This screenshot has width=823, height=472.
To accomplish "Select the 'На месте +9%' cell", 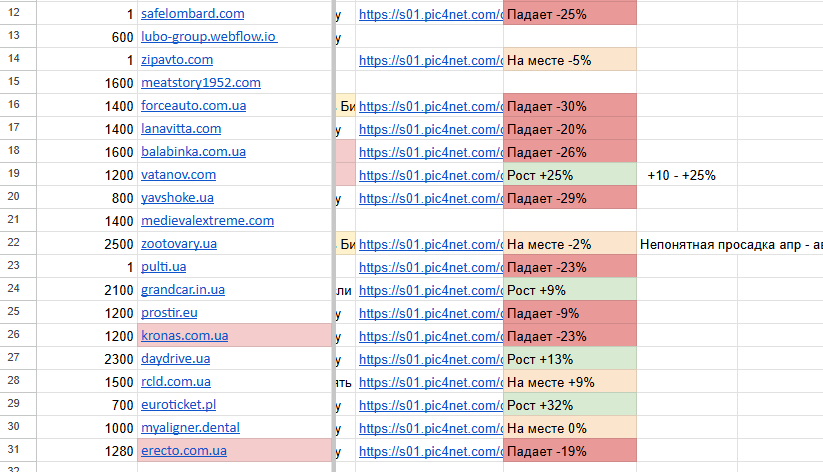I will click(569, 382).
